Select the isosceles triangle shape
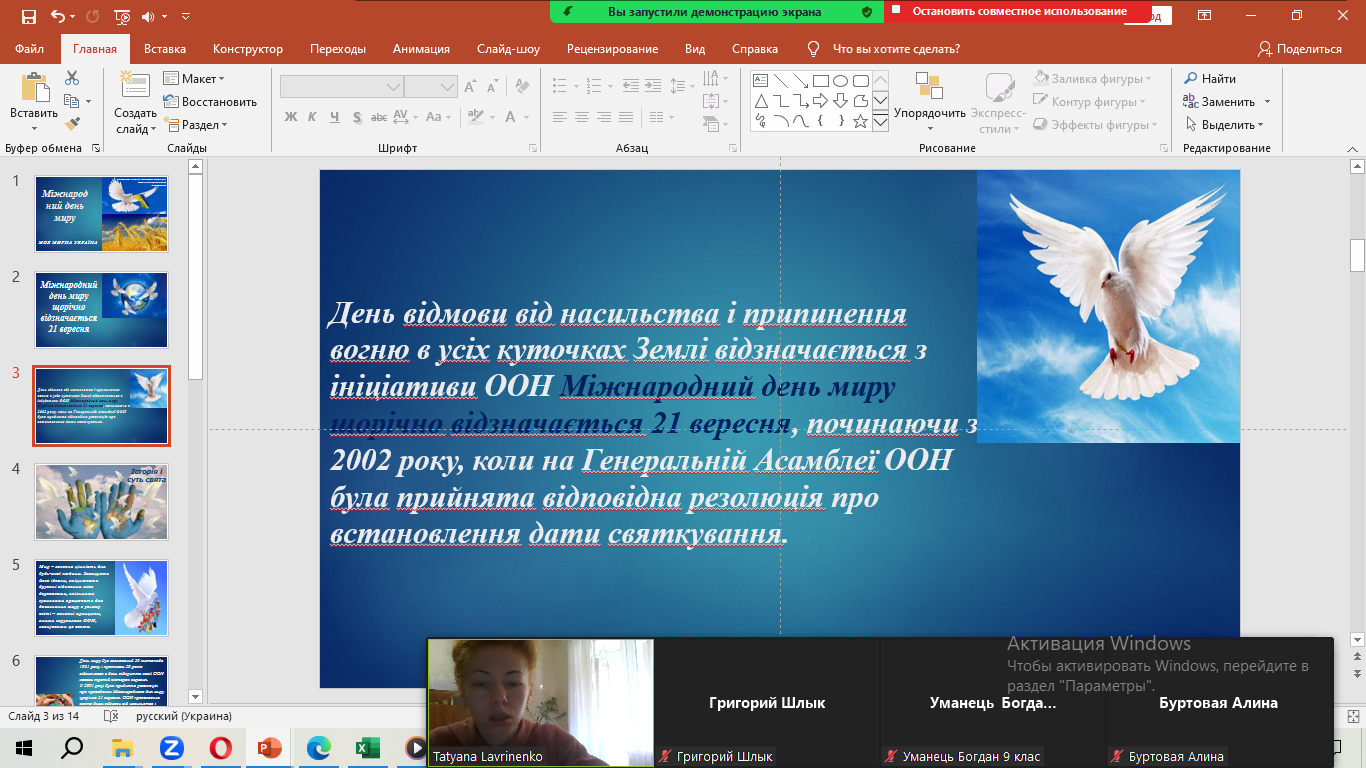This screenshot has height=768, width=1366. 761,101
